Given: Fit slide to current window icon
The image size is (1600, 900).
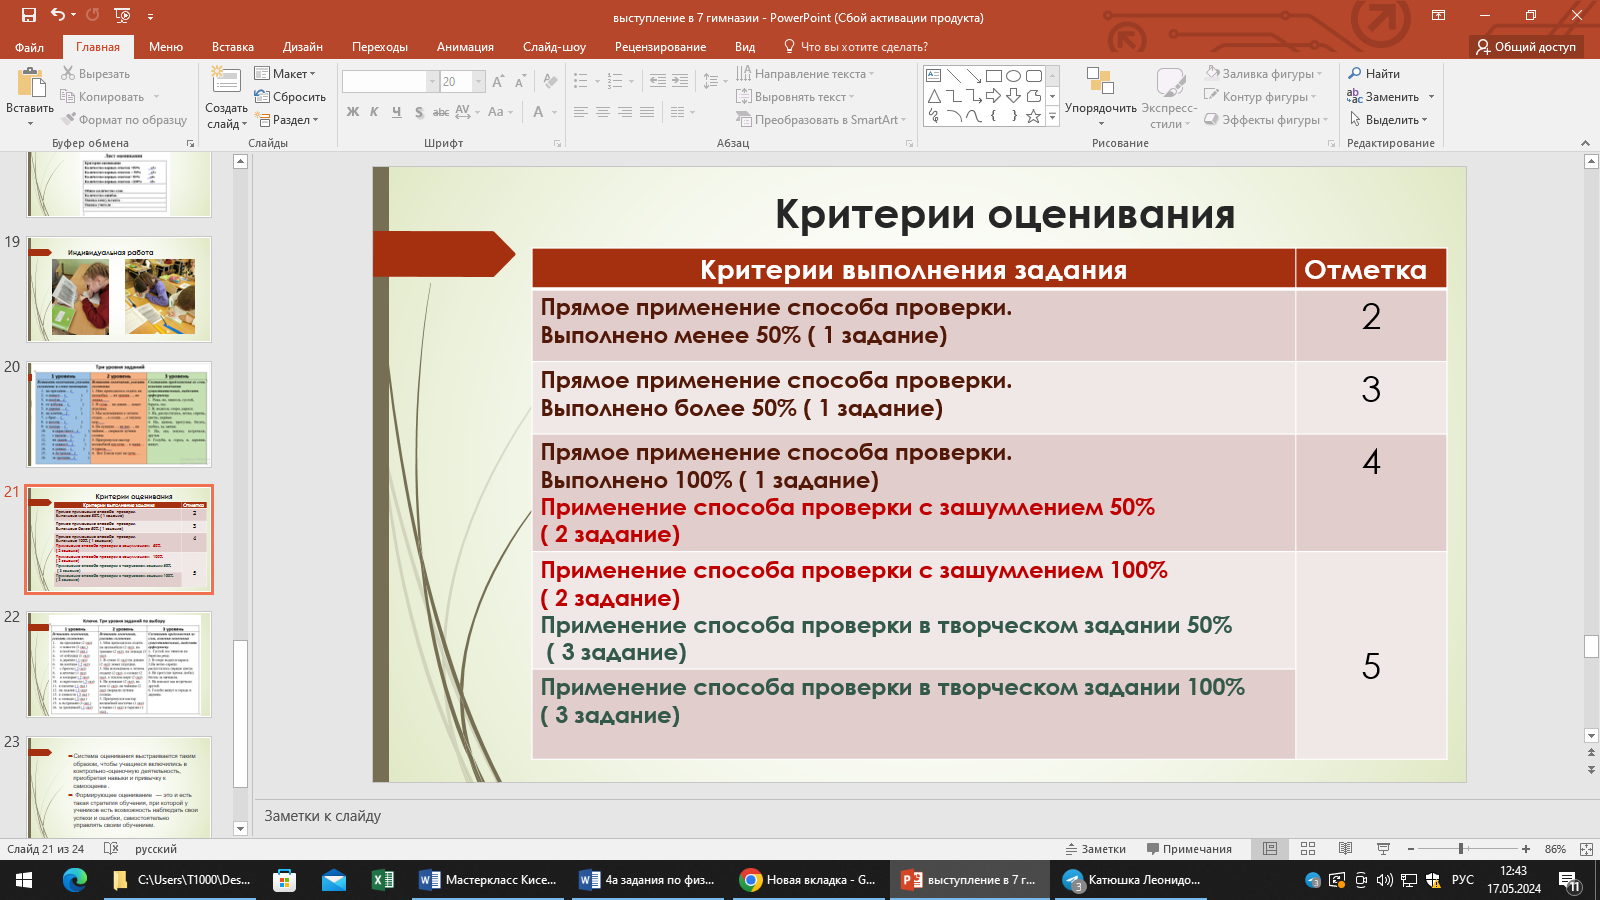Looking at the screenshot, I should pyautogui.click(x=1586, y=849).
